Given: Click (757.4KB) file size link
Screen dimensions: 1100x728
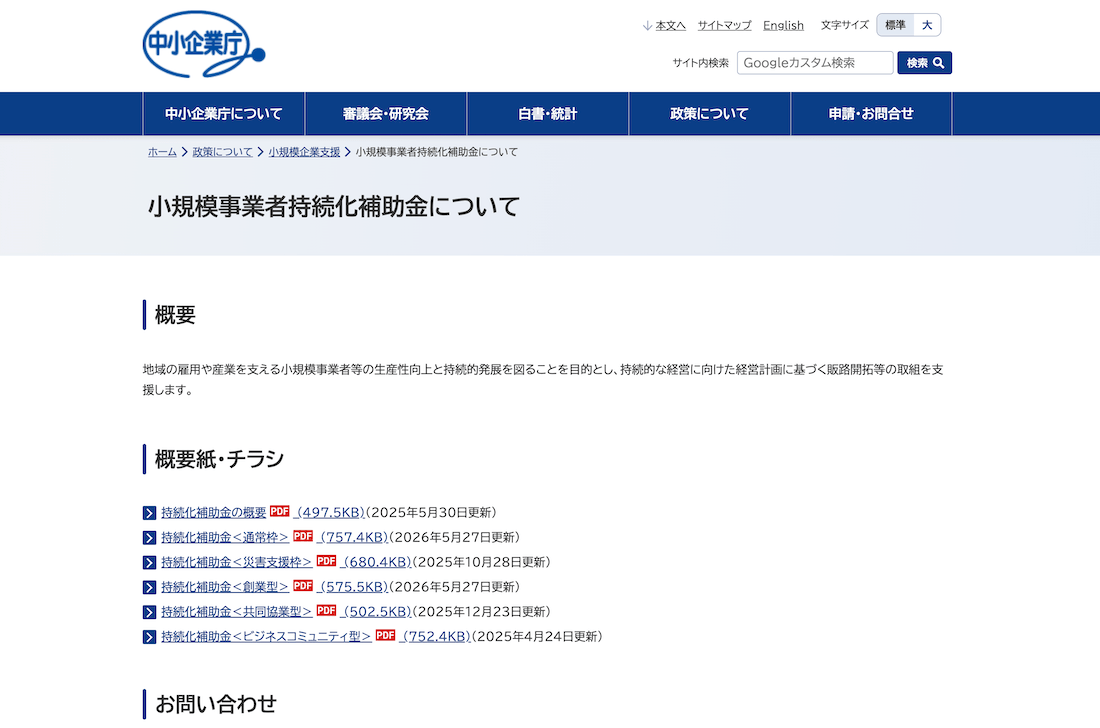Looking at the screenshot, I should coord(352,537).
